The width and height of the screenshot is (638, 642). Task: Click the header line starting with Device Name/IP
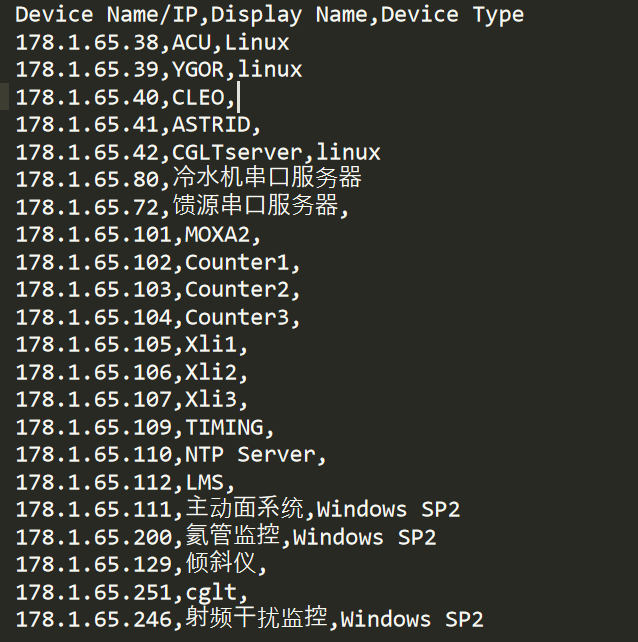(x=270, y=15)
